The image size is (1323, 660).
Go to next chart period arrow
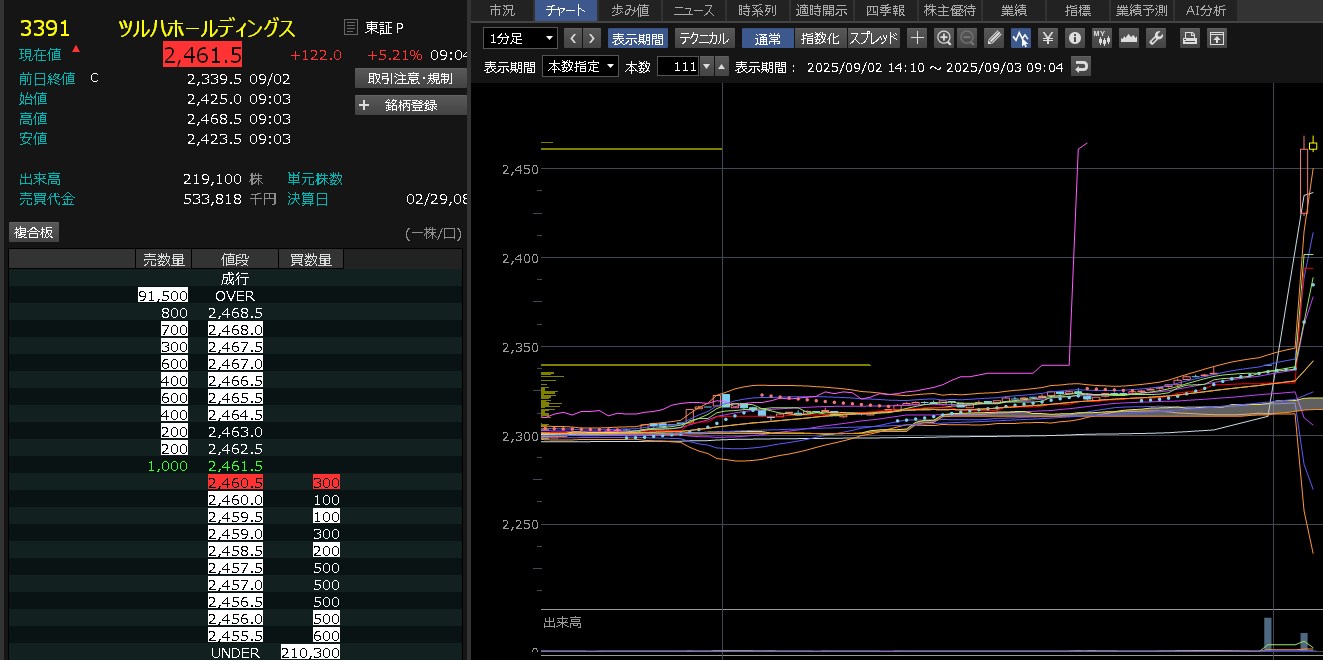592,38
